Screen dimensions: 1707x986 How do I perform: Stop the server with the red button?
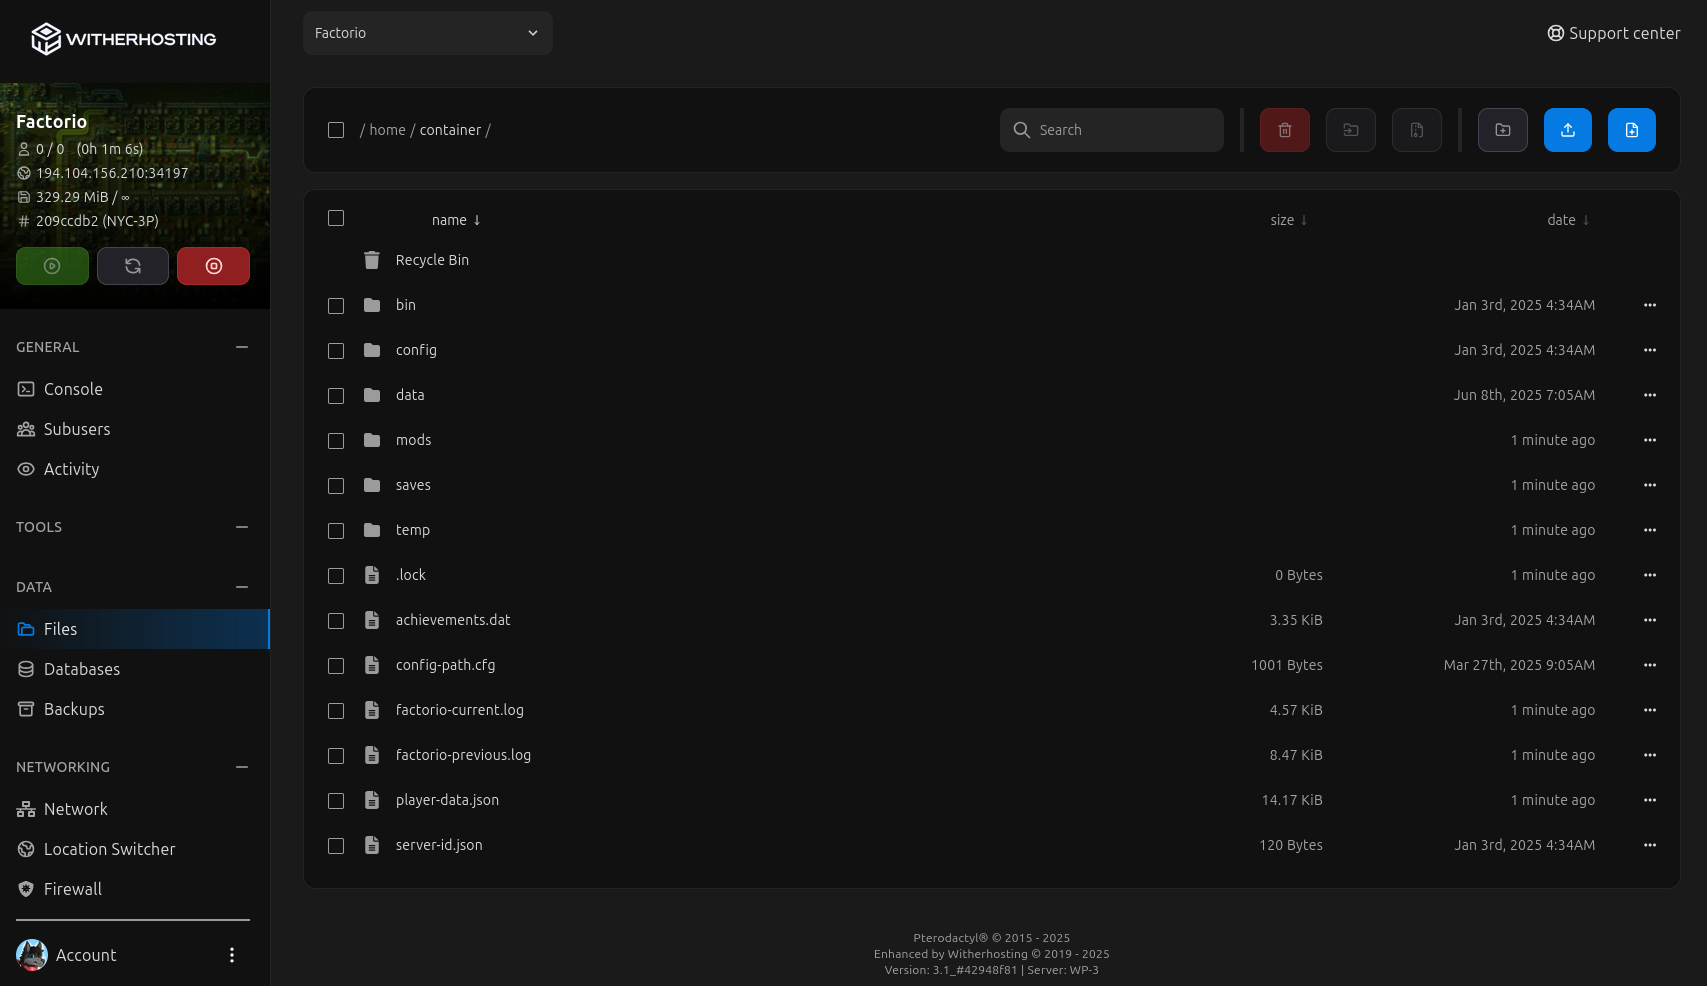click(213, 266)
